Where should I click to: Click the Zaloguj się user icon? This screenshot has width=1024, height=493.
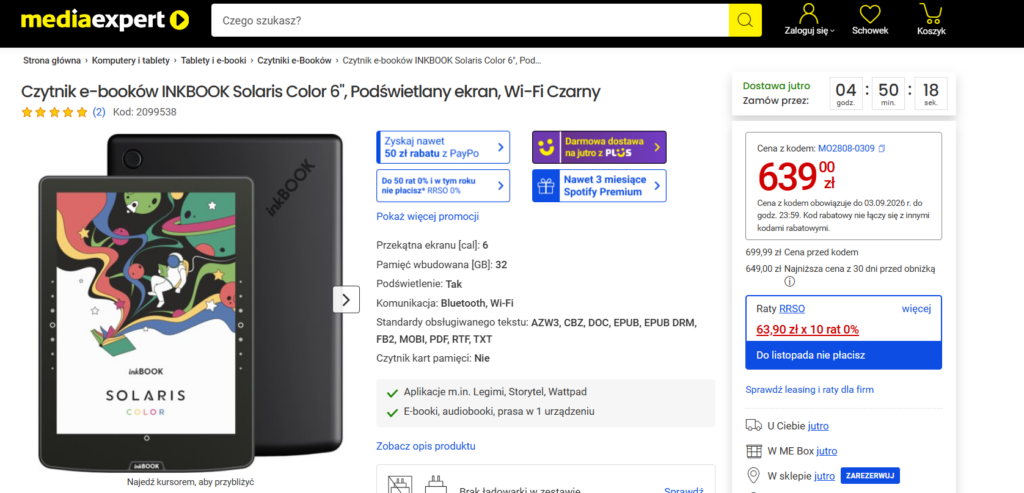[809, 14]
